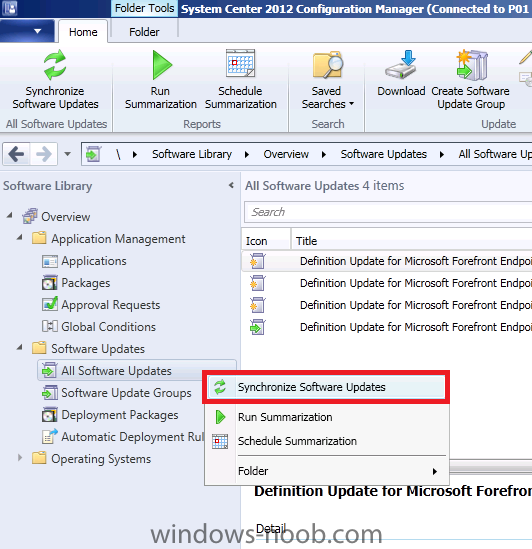Click the Global Conditions node icon
The width and height of the screenshot is (532, 549).
tap(50, 326)
